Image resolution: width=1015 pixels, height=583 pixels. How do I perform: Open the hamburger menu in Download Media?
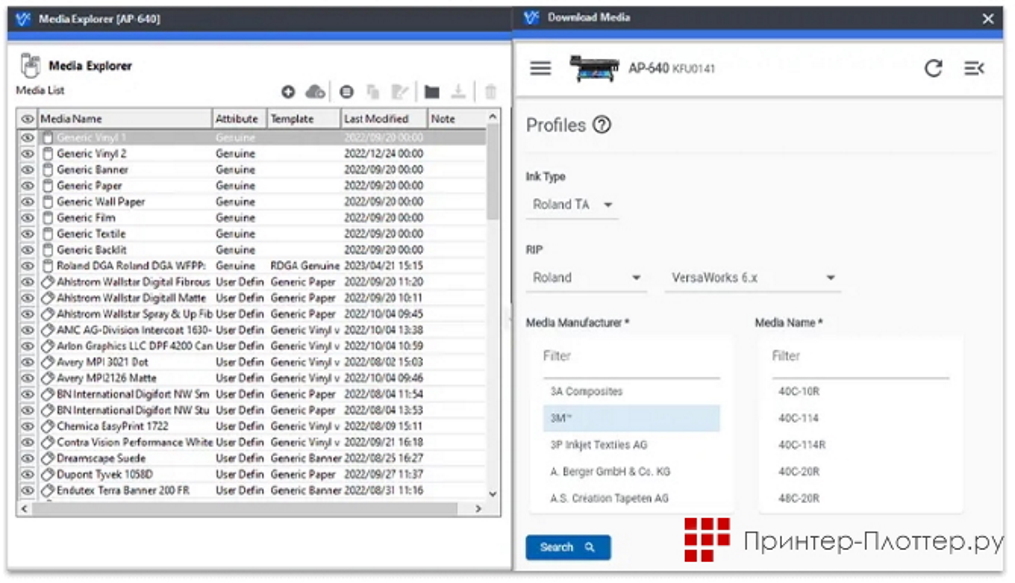540,68
